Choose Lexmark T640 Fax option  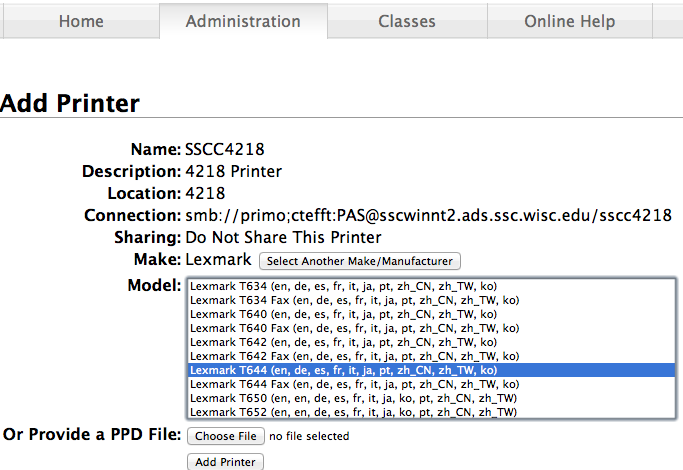(353, 328)
